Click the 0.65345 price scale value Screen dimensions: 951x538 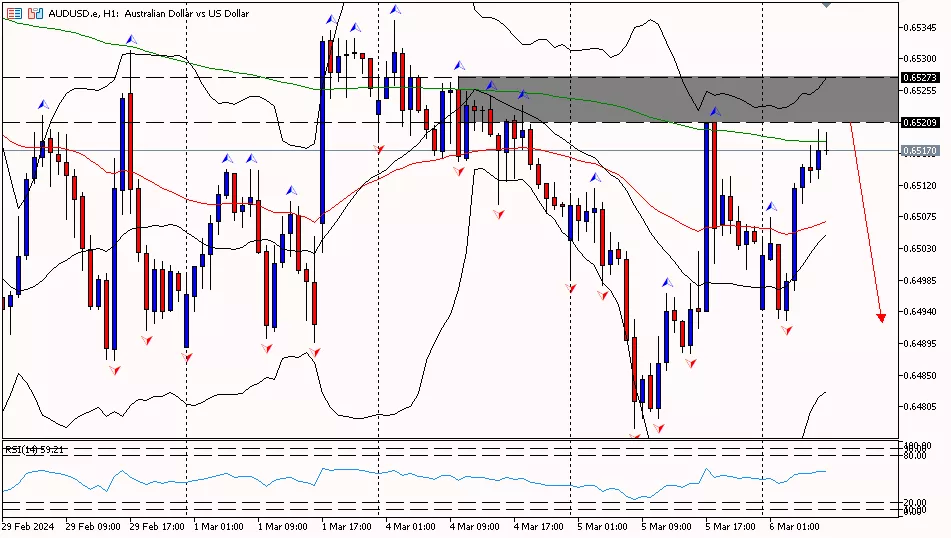pyautogui.click(x=919, y=27)
